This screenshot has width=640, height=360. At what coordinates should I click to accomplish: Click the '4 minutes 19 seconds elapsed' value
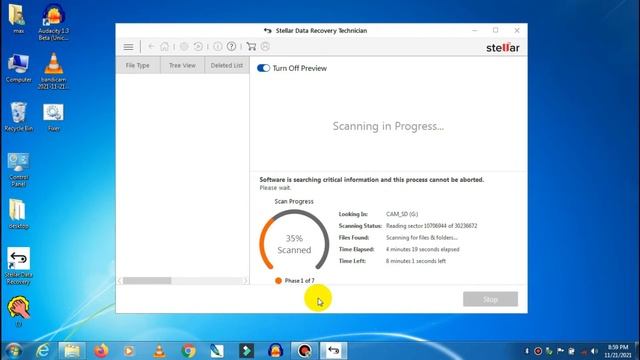422,249
